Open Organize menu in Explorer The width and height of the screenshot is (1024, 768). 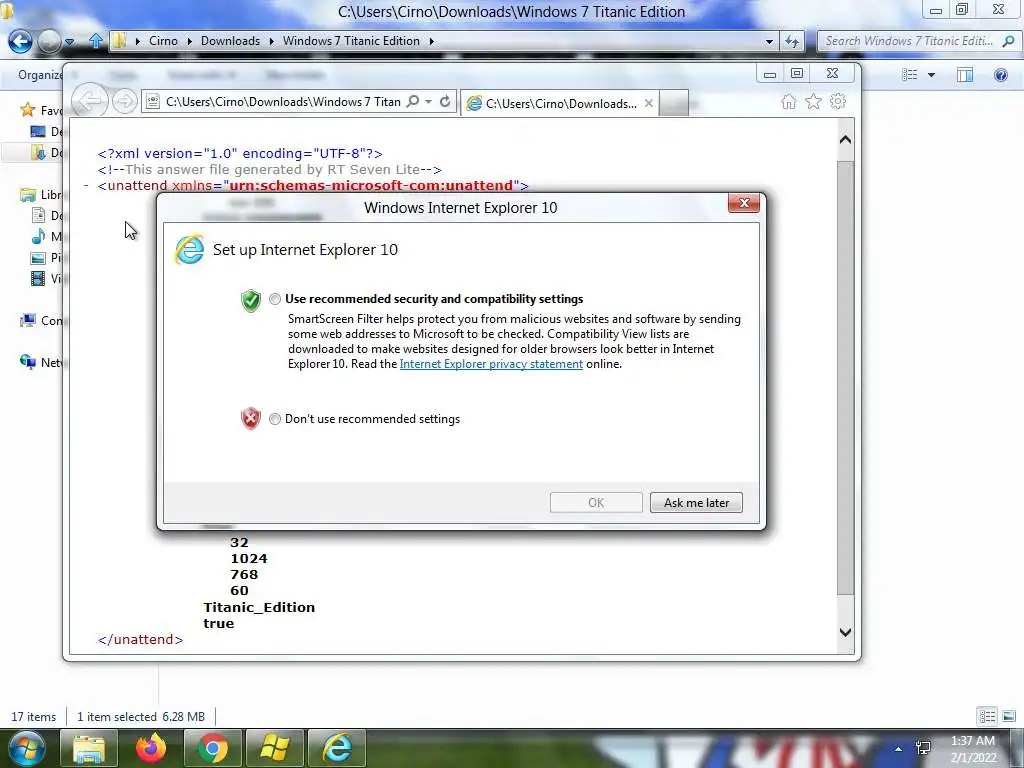click(39, 75)
